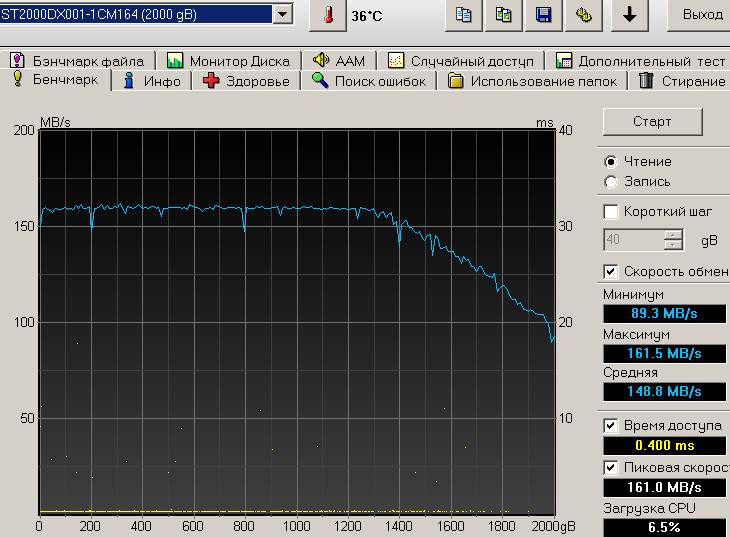Click the copy screenshot icon
730x537 pixels.
[x=503, y=15]
